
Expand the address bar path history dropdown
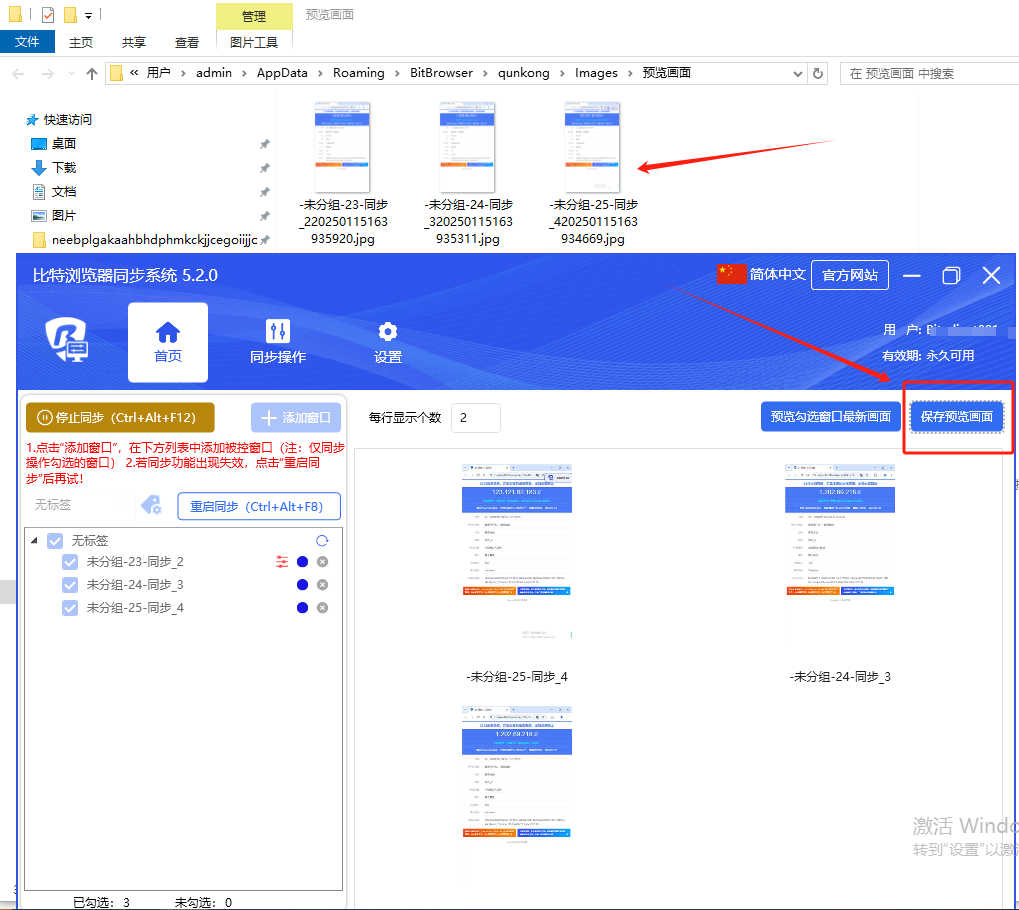tap(797, 73)
